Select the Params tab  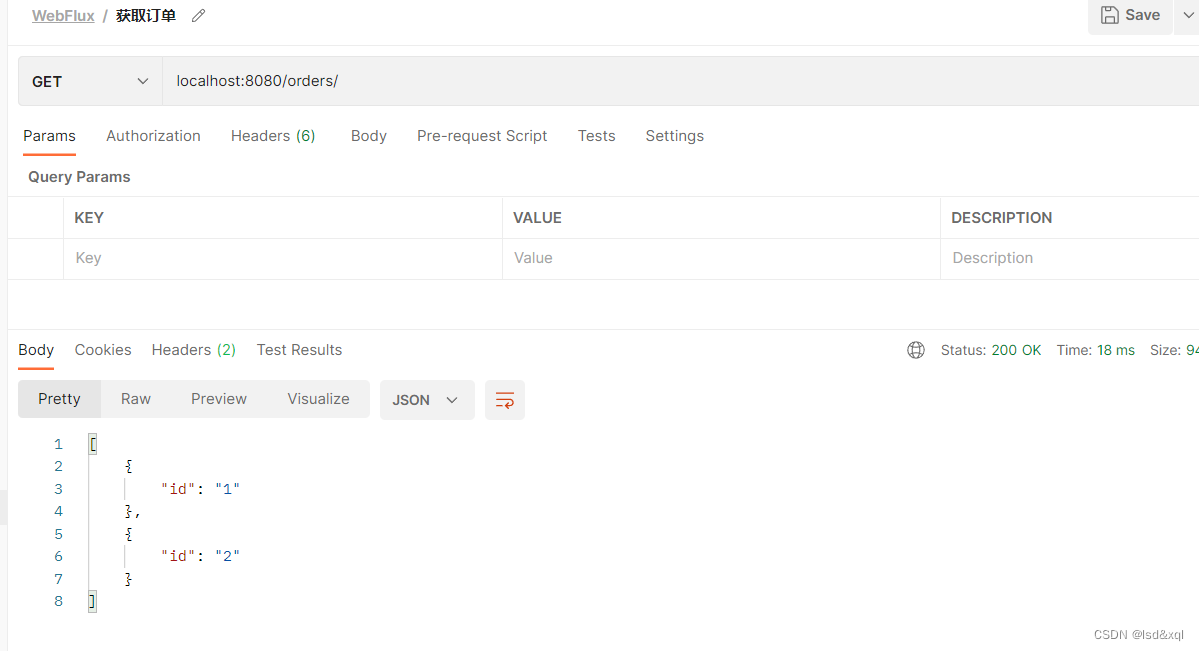pyautogui.click(x=49, y=135)
